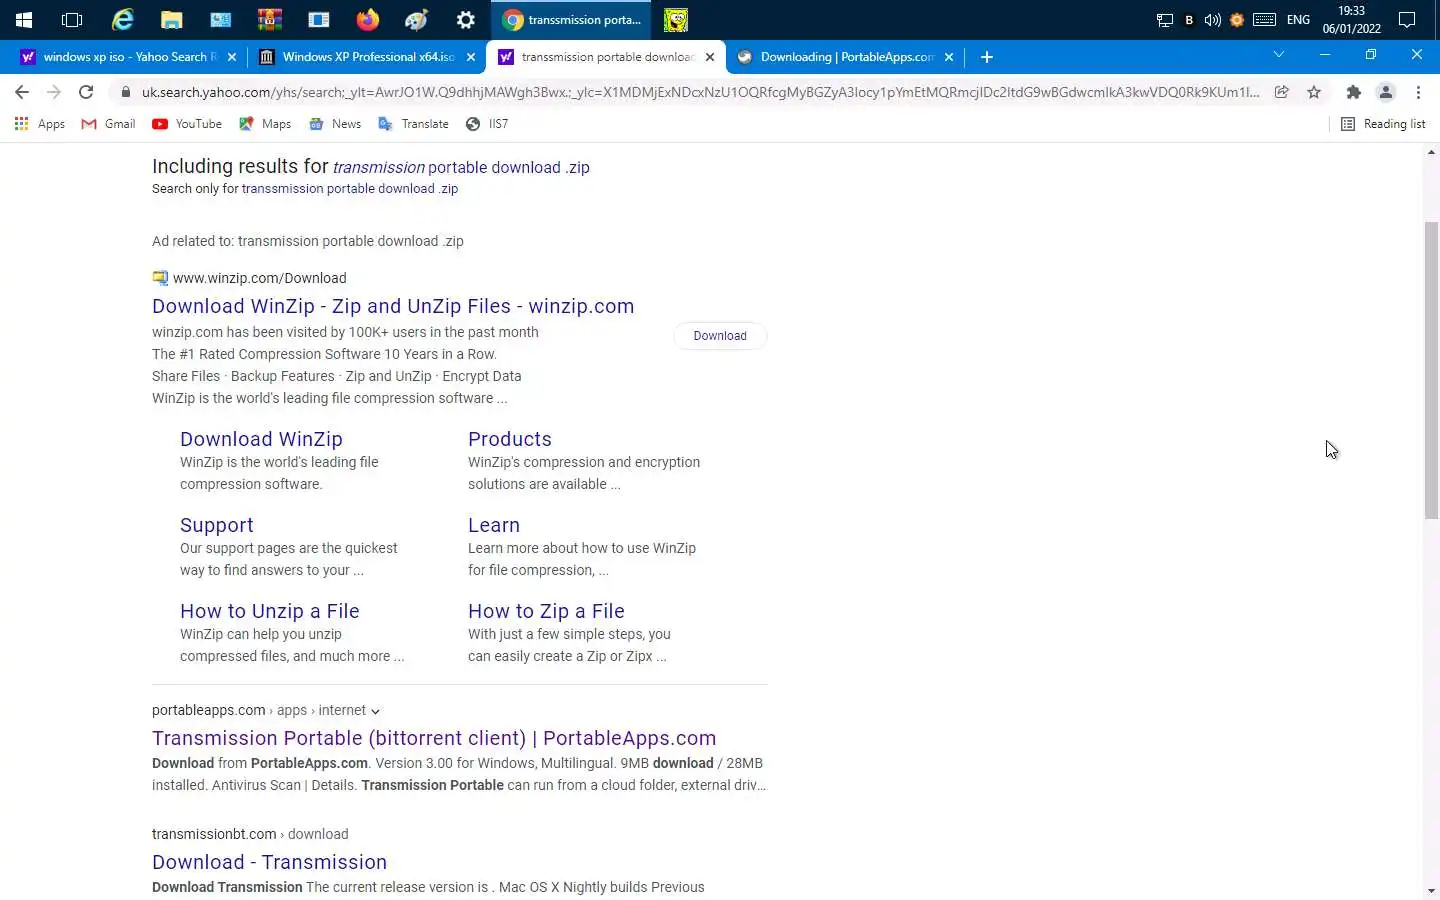Open SpongeBob icon in taskbar

point(676,20)
